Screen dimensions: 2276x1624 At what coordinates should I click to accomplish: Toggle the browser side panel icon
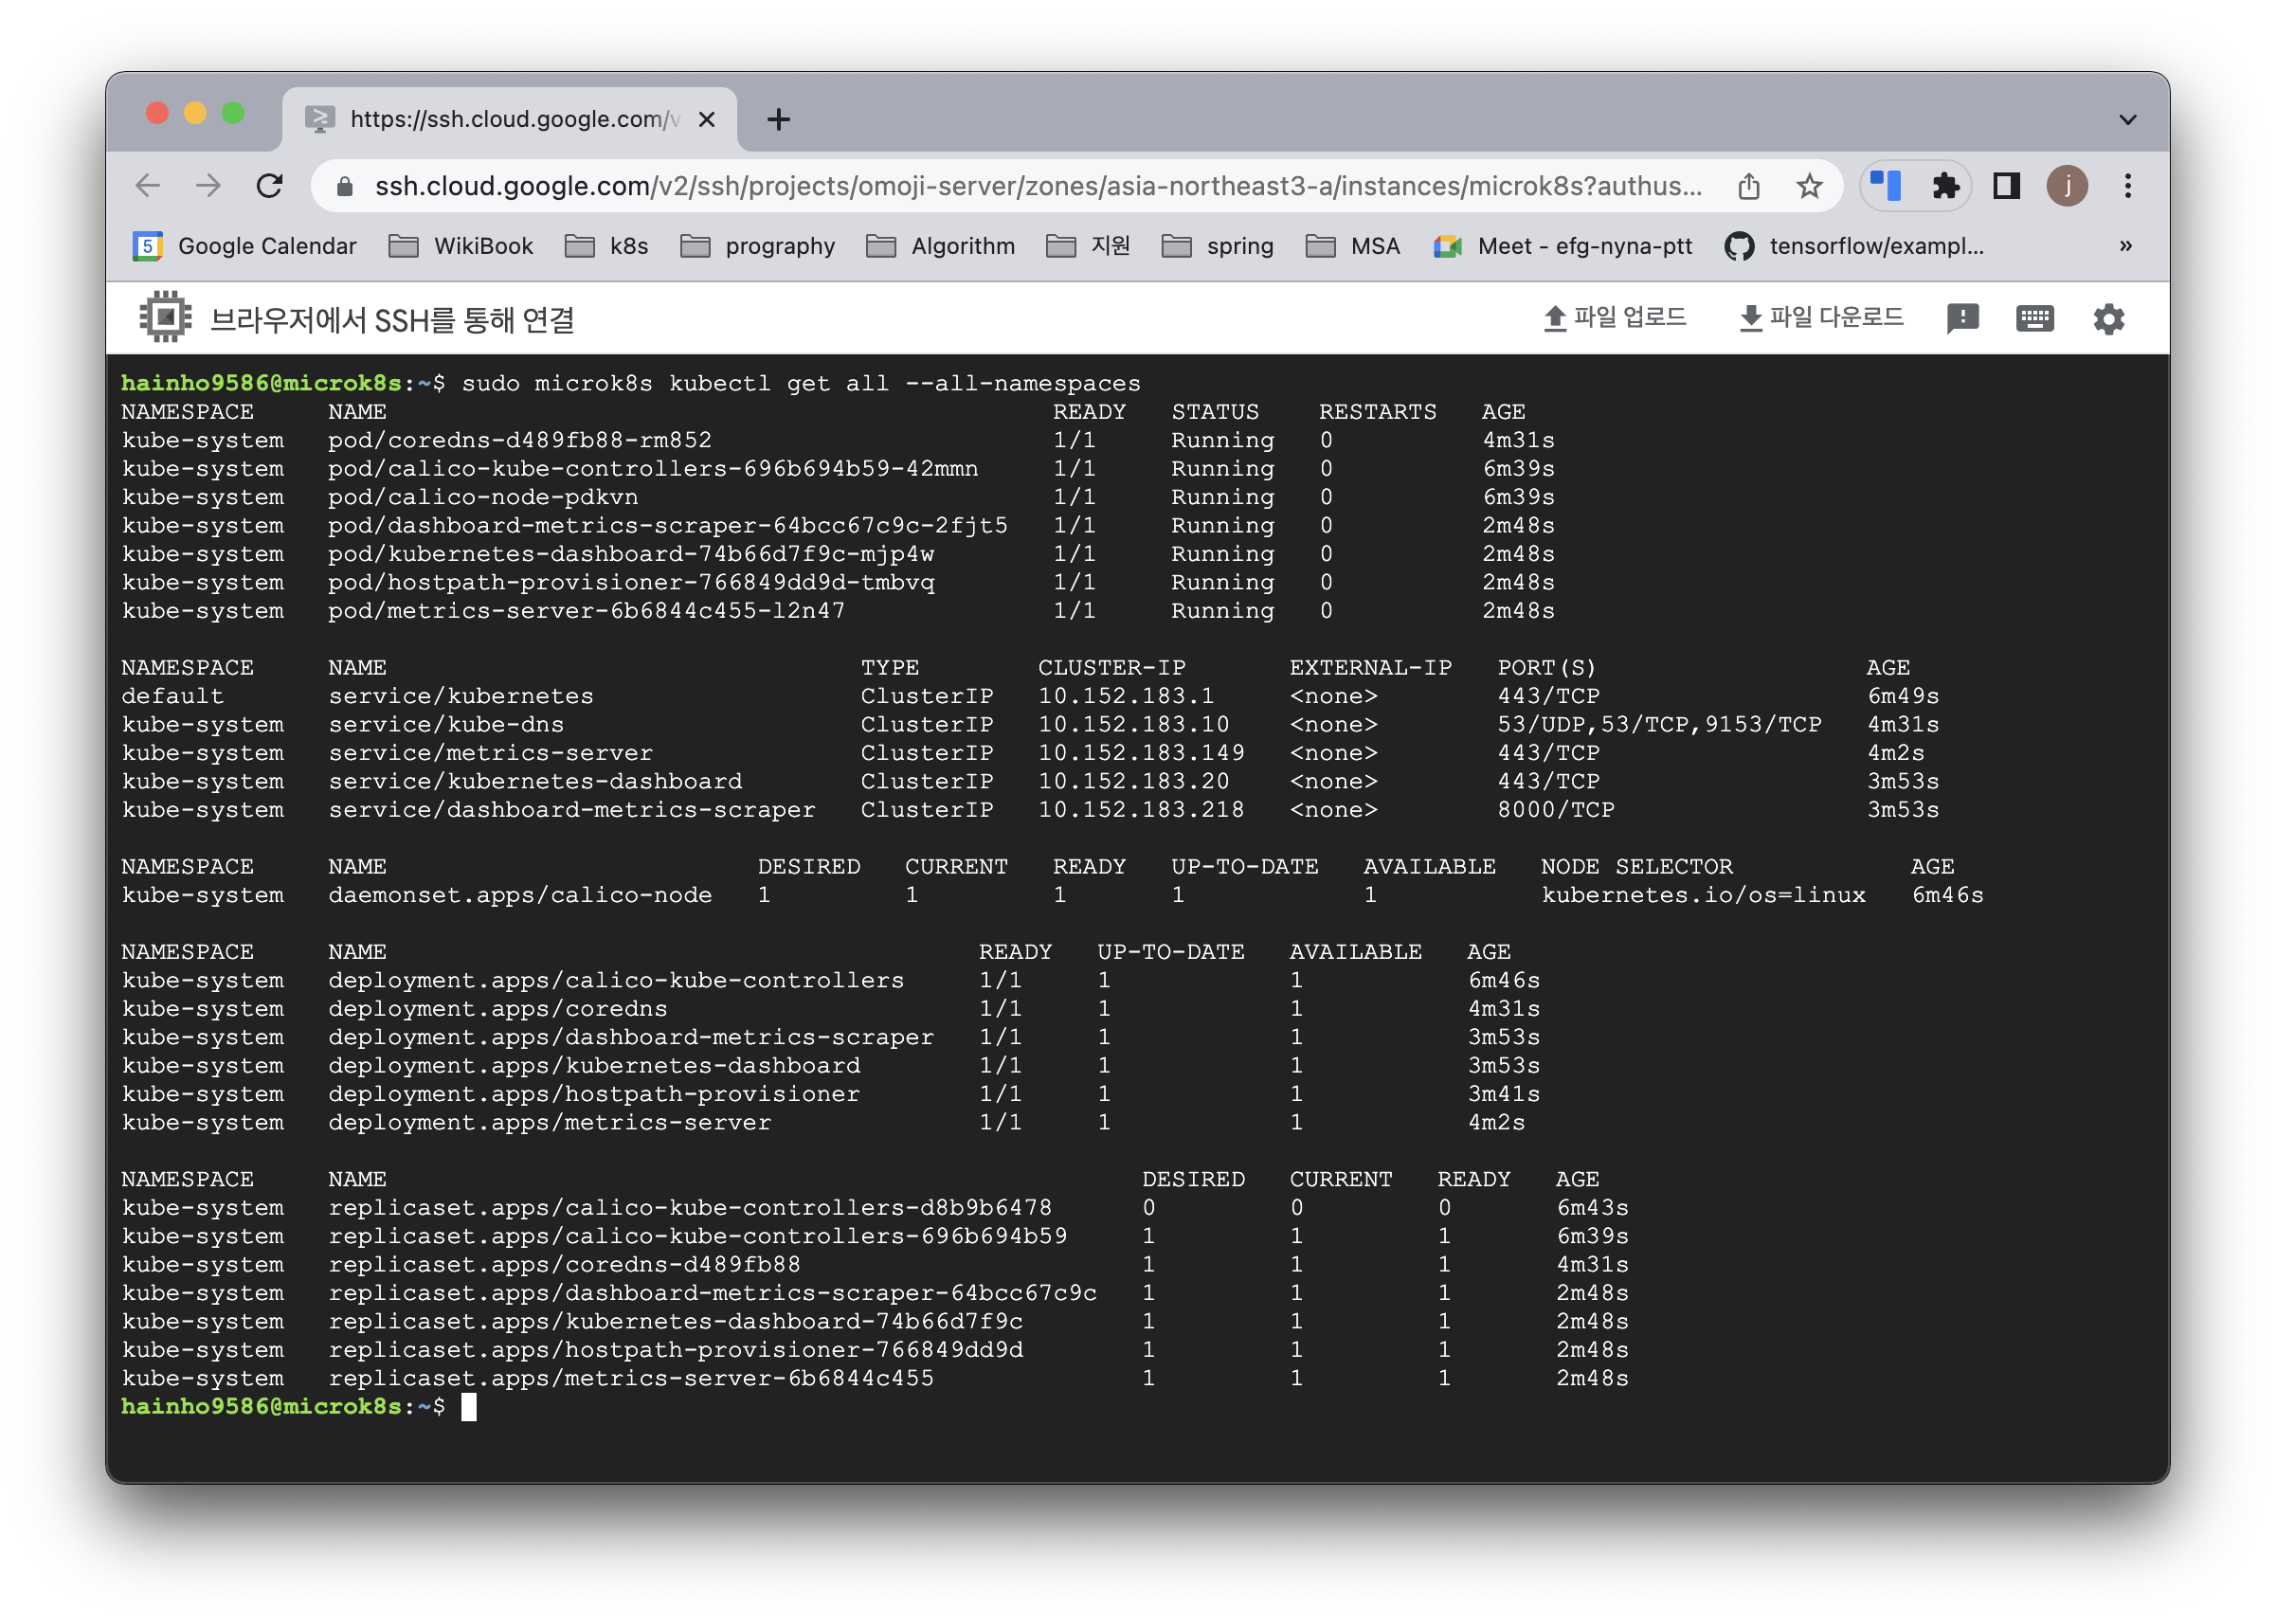[x=2006, y=186]
